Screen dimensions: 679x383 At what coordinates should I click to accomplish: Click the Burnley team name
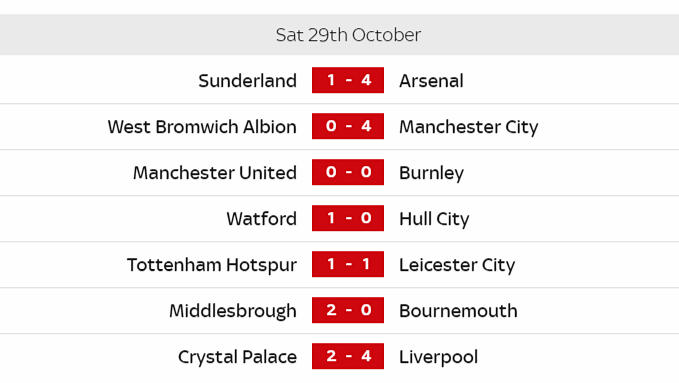coord(431,173)
